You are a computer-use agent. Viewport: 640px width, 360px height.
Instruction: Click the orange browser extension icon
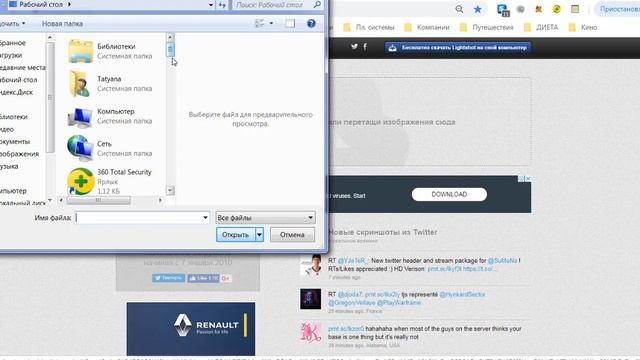[538, 9]
